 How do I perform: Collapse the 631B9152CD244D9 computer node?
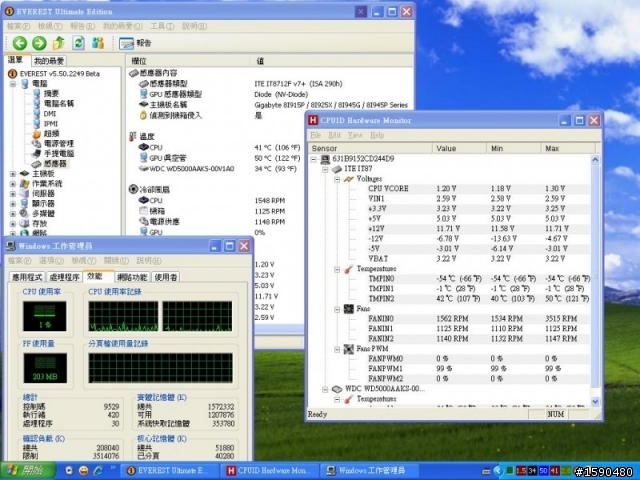point(314,159)
